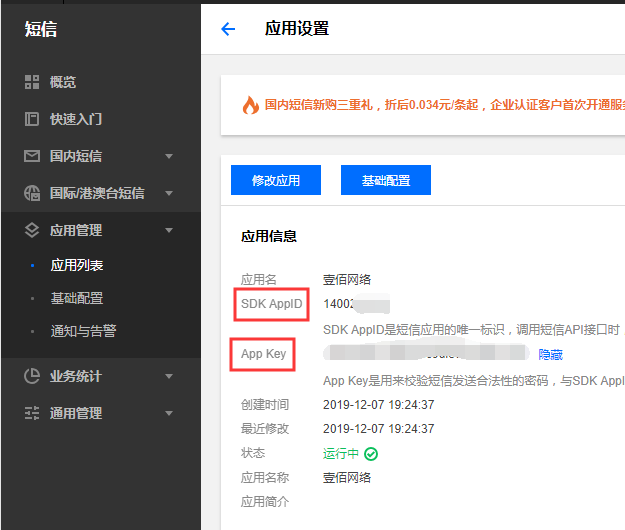Screen dimensions: 625x530
Task: Click the 快速入门 book icon
Action: pyautogui.click(x=32, y=119)
